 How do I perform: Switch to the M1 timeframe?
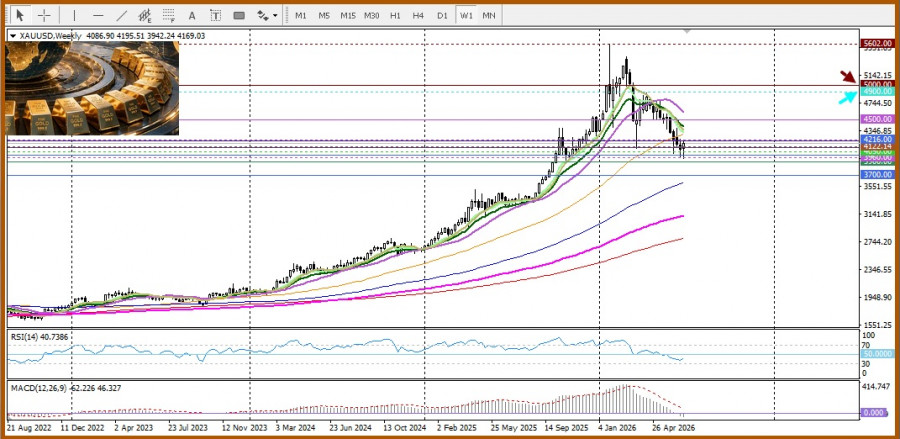(301, 15)
